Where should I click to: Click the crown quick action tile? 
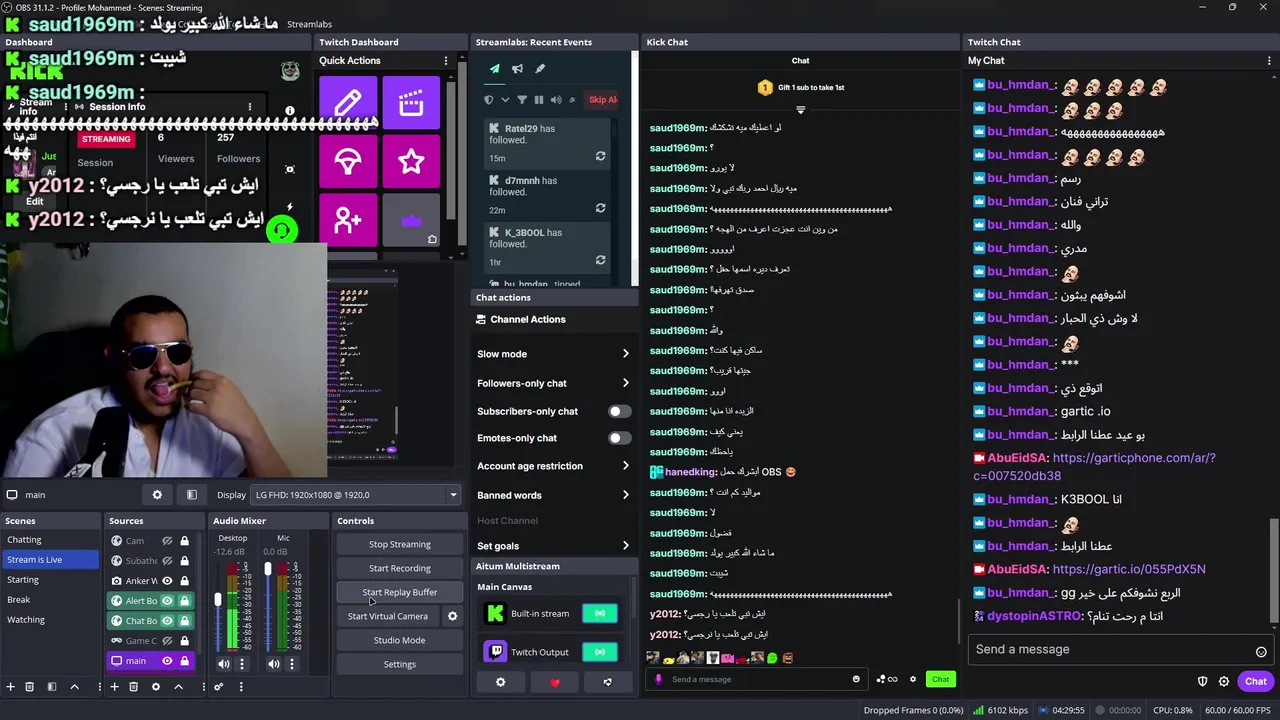tap(411, 219)
